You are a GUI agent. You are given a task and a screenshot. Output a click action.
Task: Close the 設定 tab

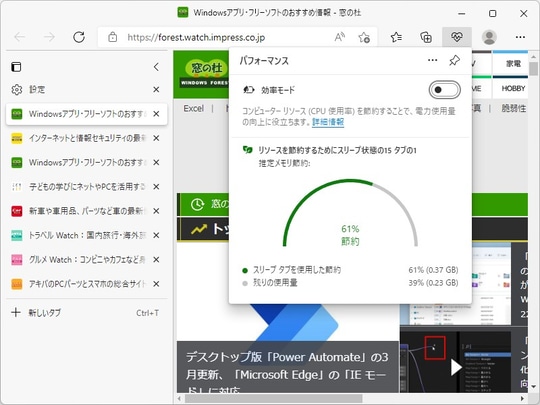156,90
